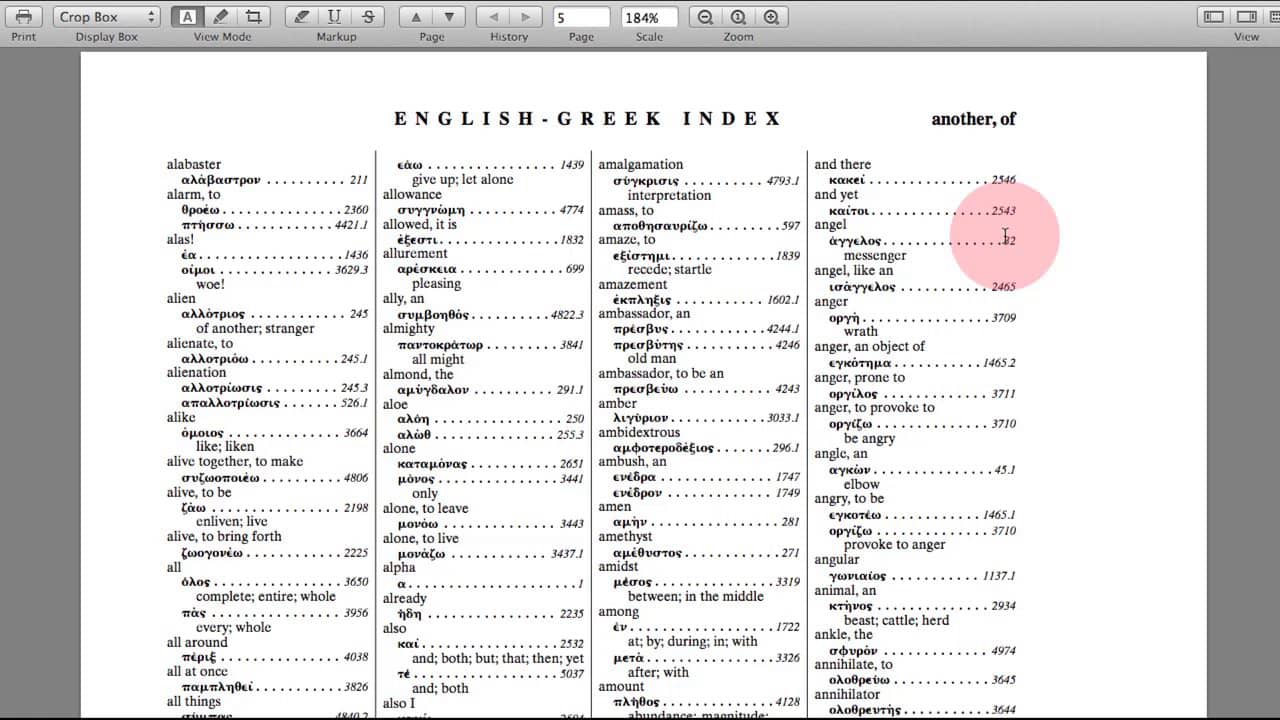The image size is (1280, 720).
Task: Click the 'alabaster' entry
Action: [x=194, y=165]
